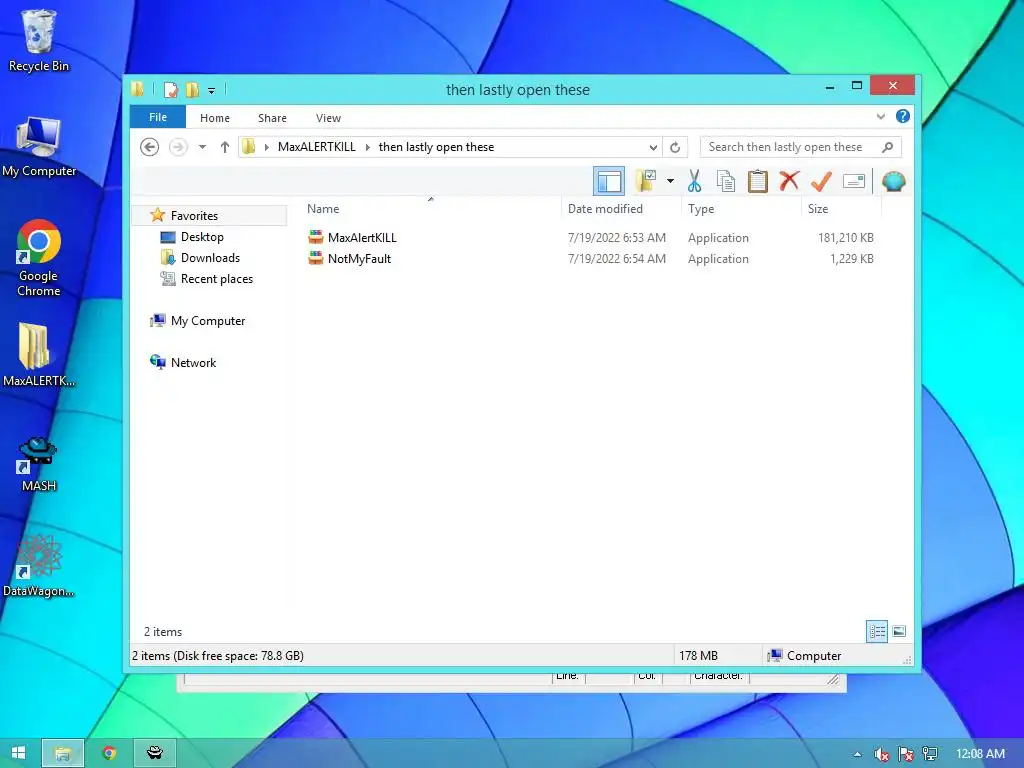Open the Windows Start button
The width and height of the screenshot is (1024, 768).
(18, 753)
